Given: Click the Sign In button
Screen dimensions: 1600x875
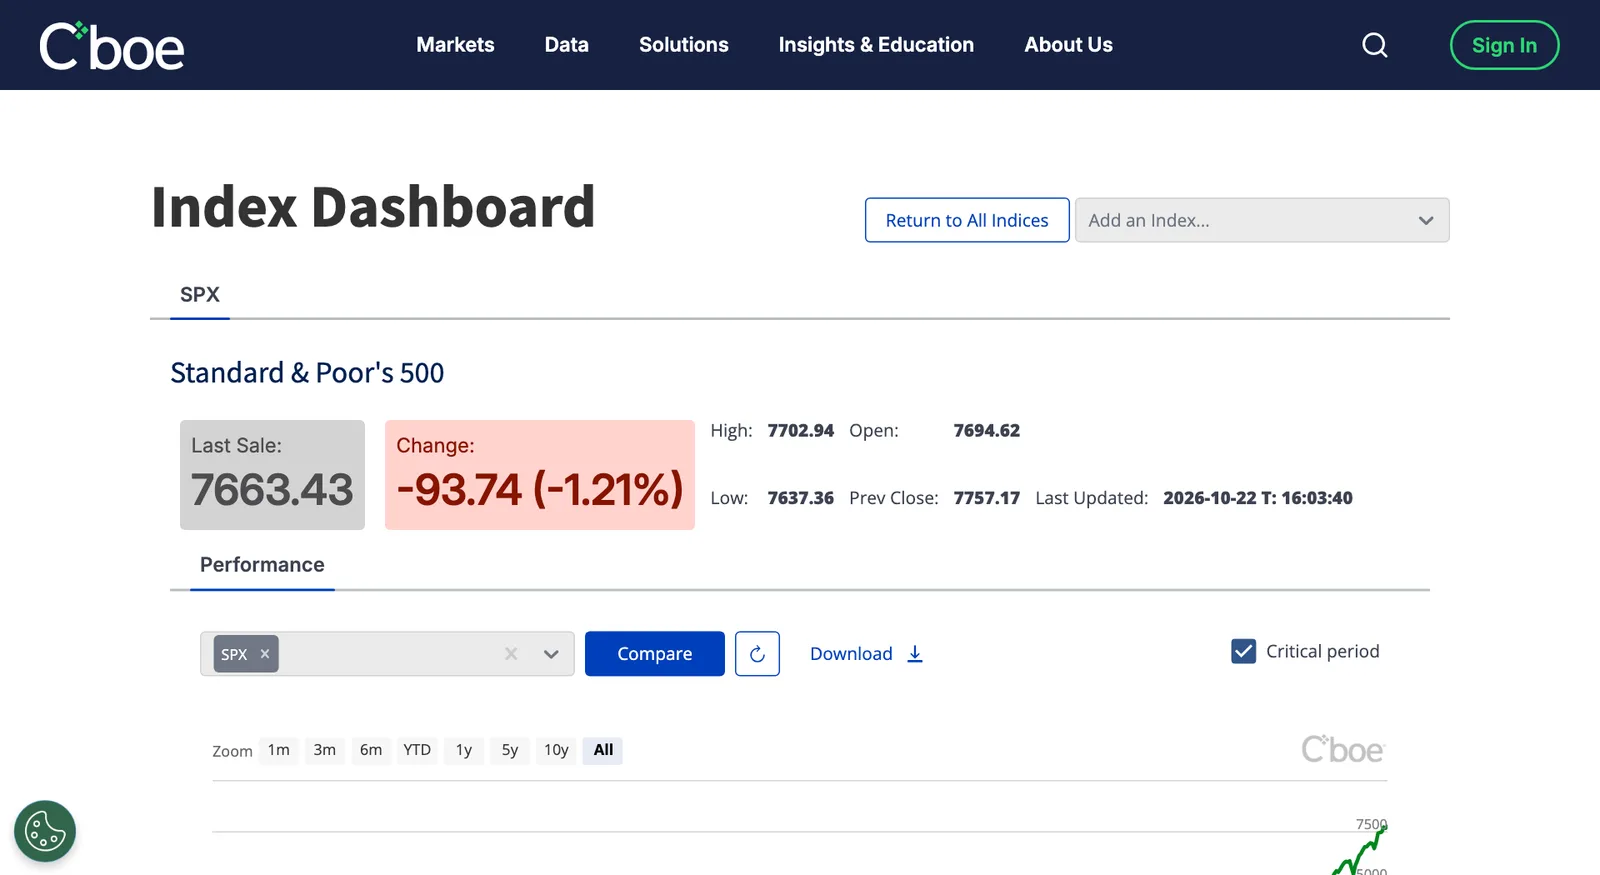Looking at the screenshot, I should click(x=1504, y=45).
